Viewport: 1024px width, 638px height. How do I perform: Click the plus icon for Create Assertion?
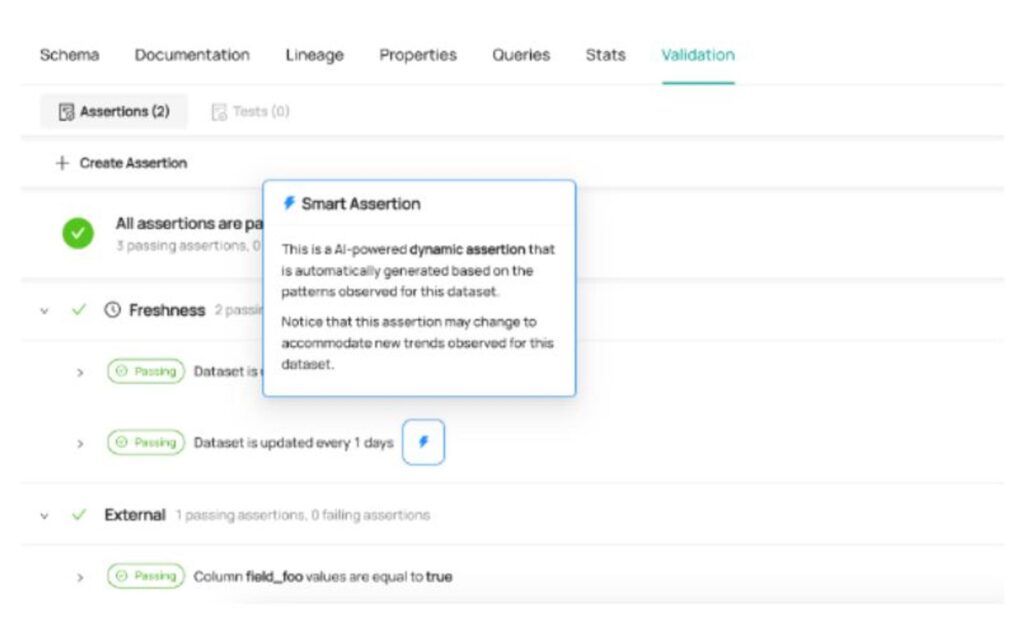coord(62,163)
